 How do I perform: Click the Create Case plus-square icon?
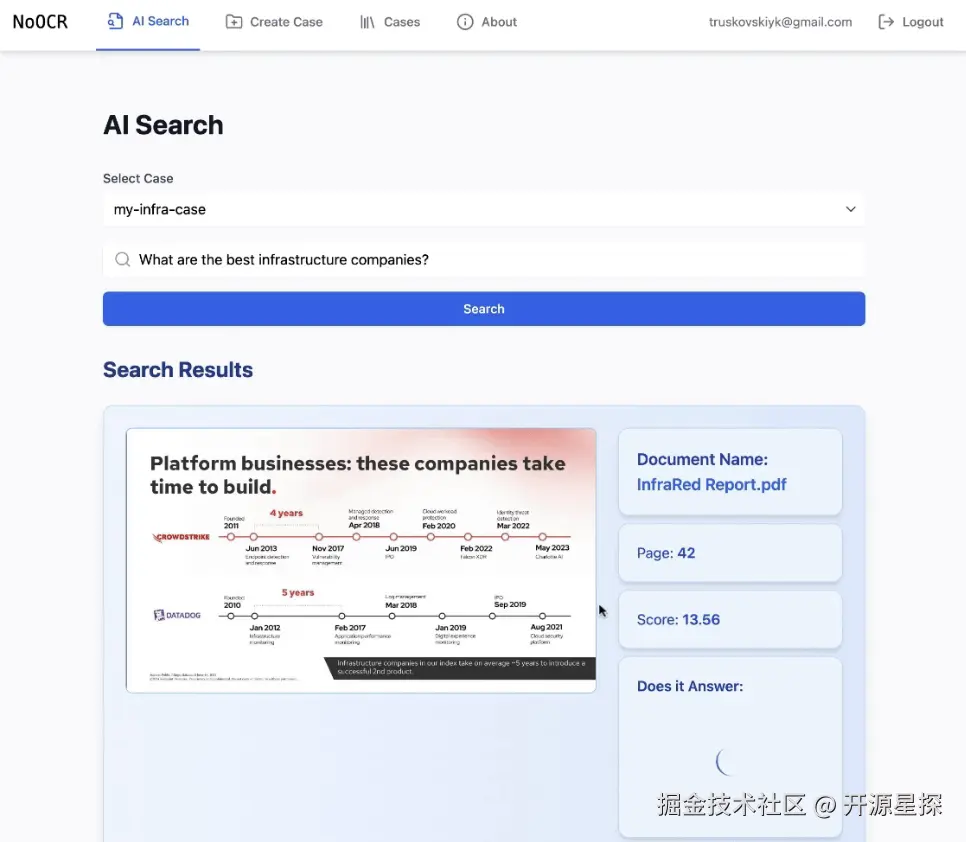click(234, 21)
